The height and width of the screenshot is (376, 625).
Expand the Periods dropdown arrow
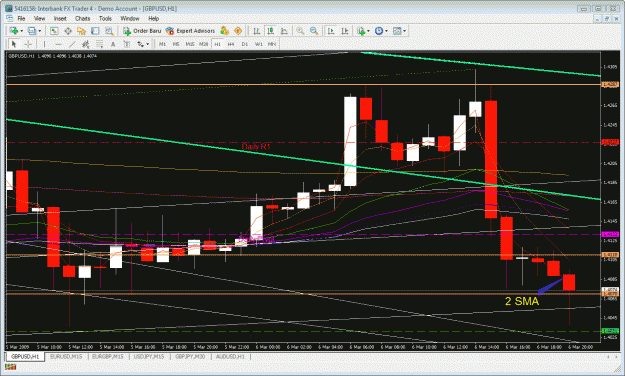386,31
